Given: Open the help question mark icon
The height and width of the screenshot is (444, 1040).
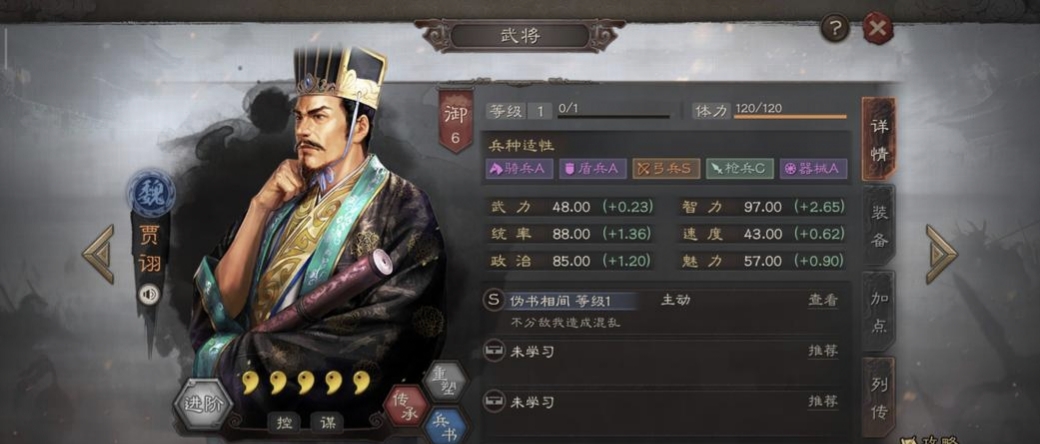Looking at the screenshot, I should (x=835, y=29).
